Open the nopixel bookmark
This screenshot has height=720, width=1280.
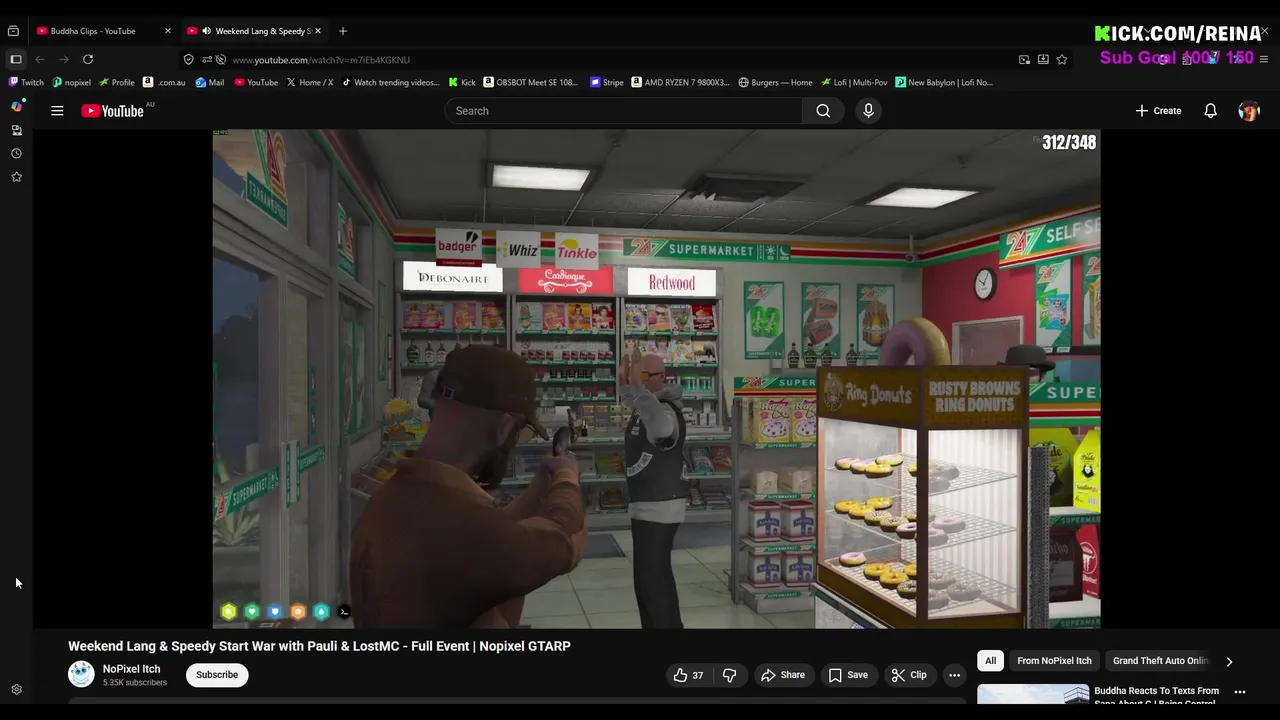(71, 83)
